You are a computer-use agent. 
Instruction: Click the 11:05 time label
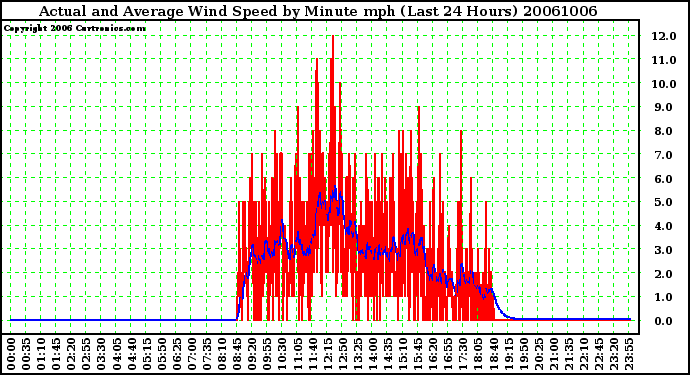(x=297, y=354)
